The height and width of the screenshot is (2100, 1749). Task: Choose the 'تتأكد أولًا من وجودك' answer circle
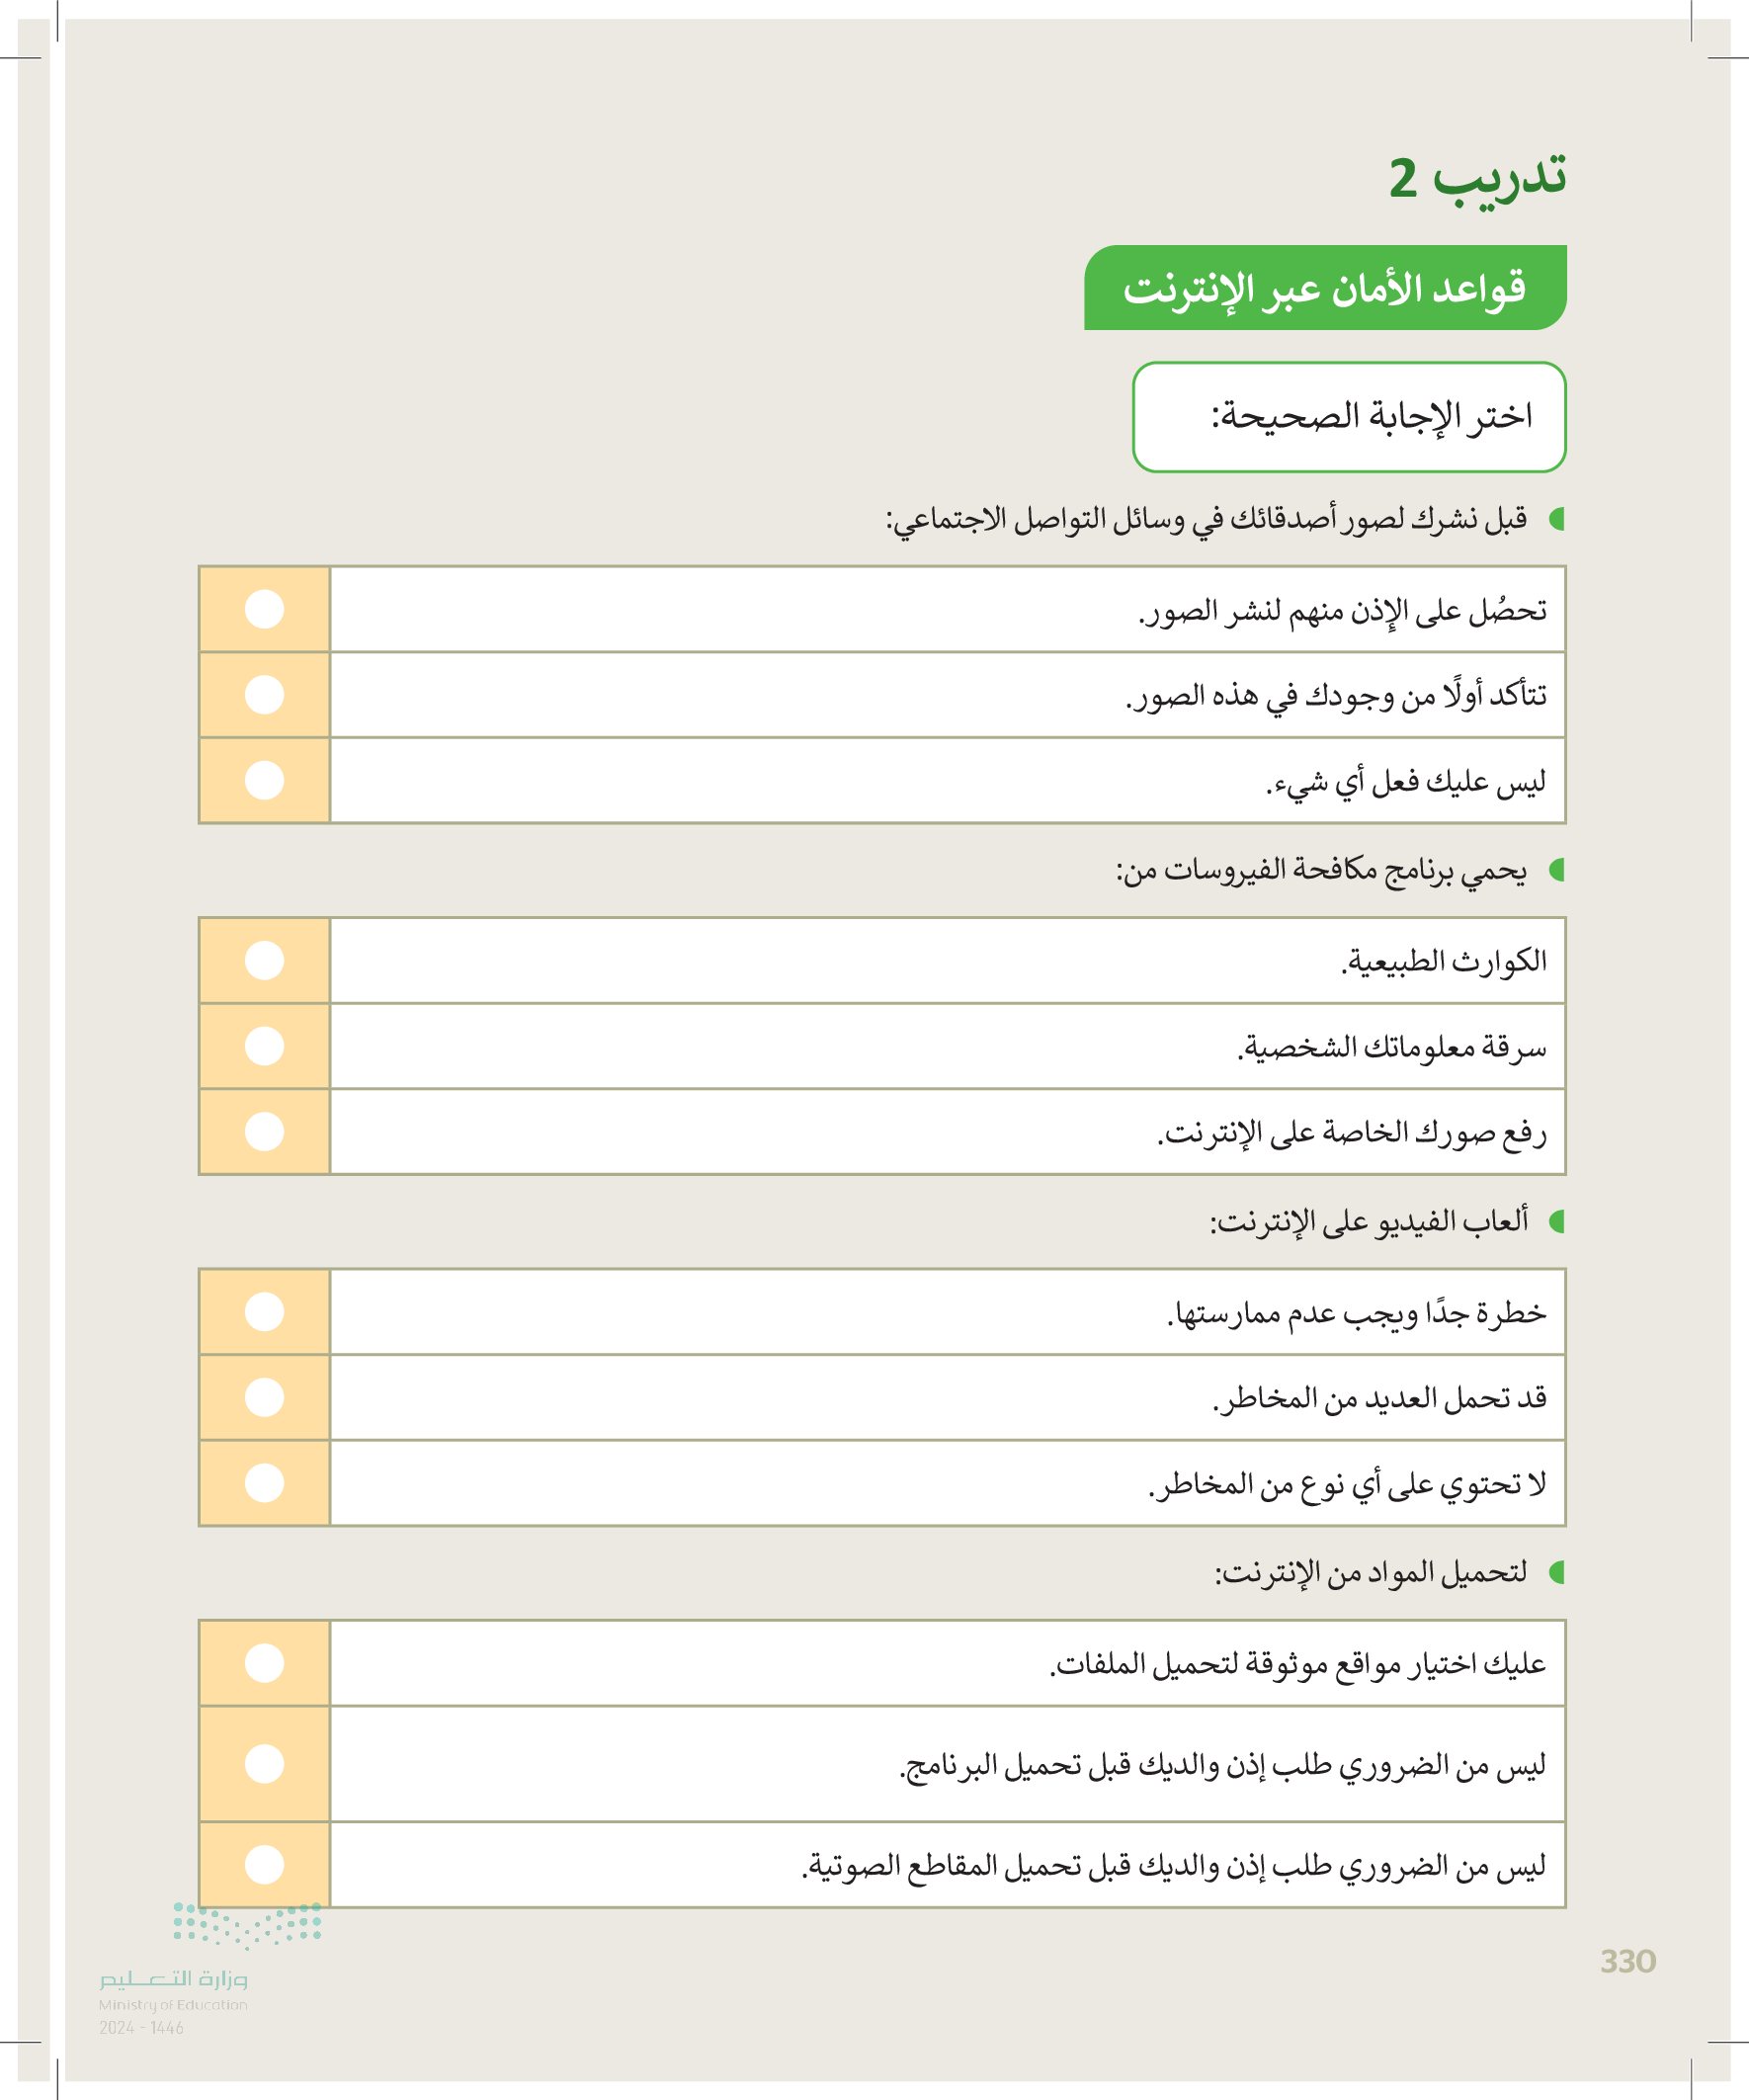tap(264, 694)
